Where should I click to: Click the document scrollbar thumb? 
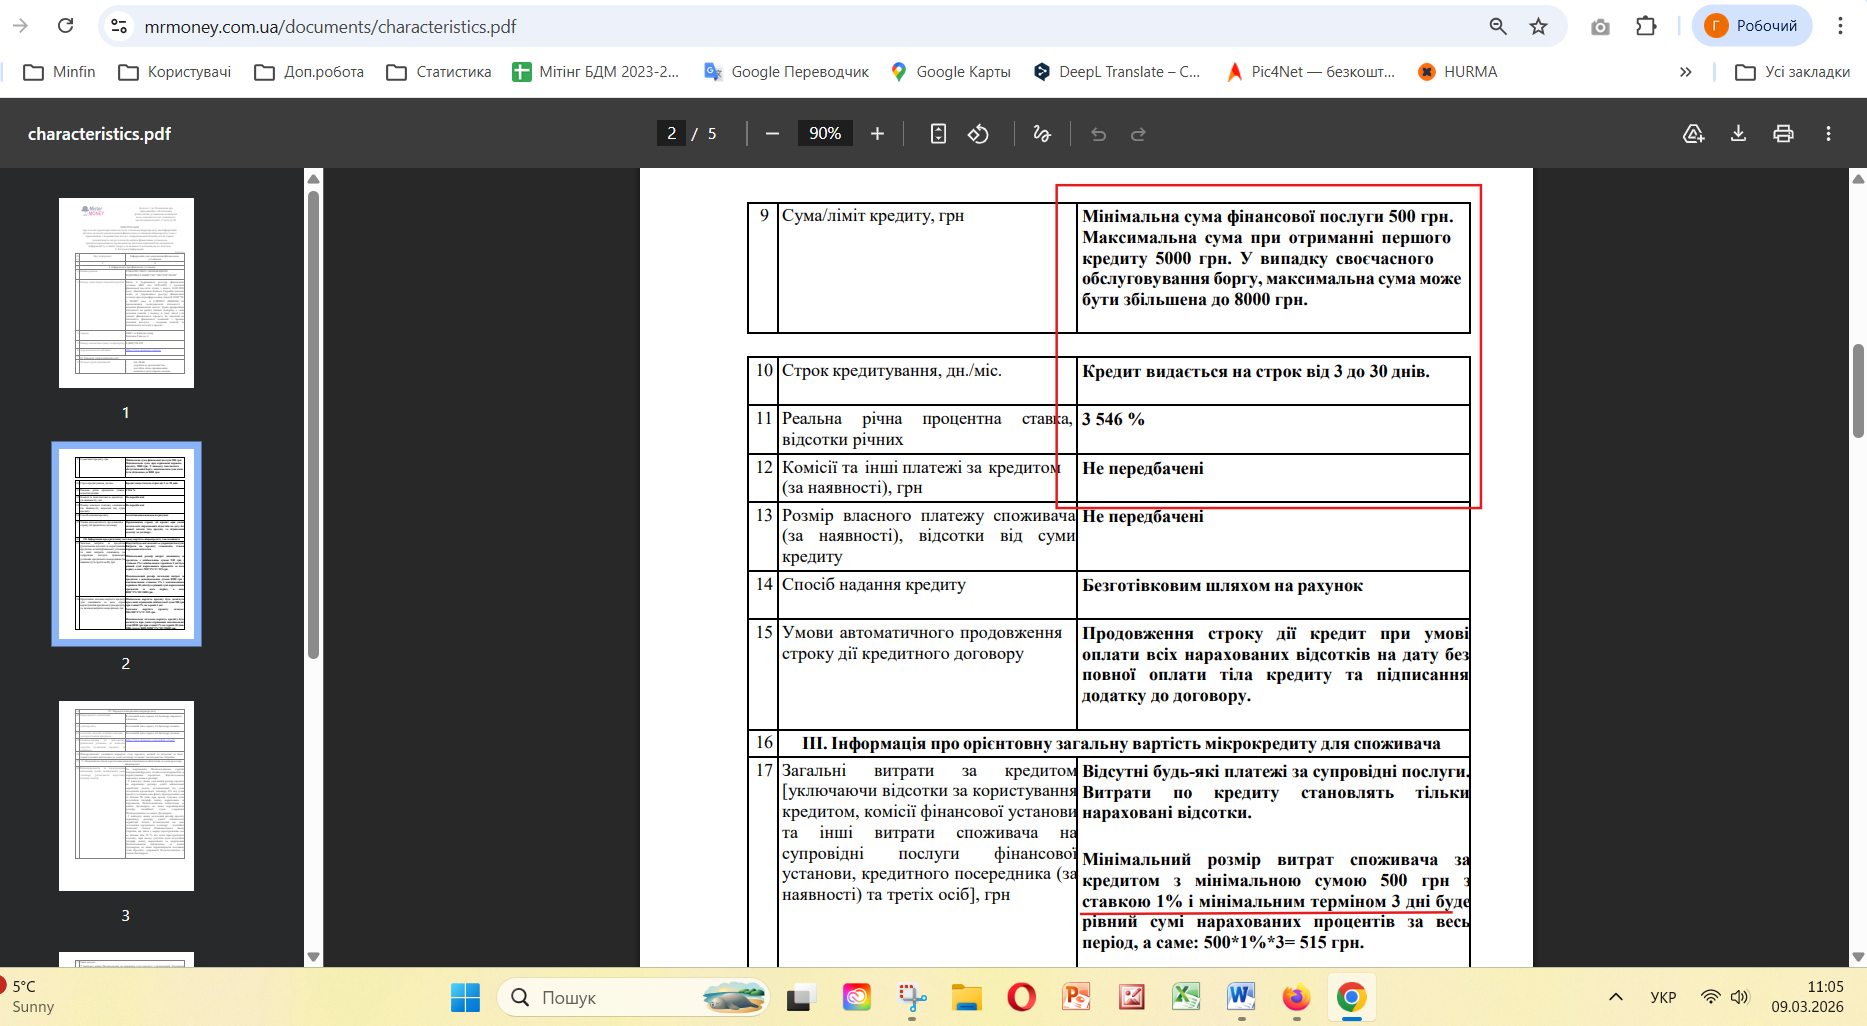[x=1858, y=391]
